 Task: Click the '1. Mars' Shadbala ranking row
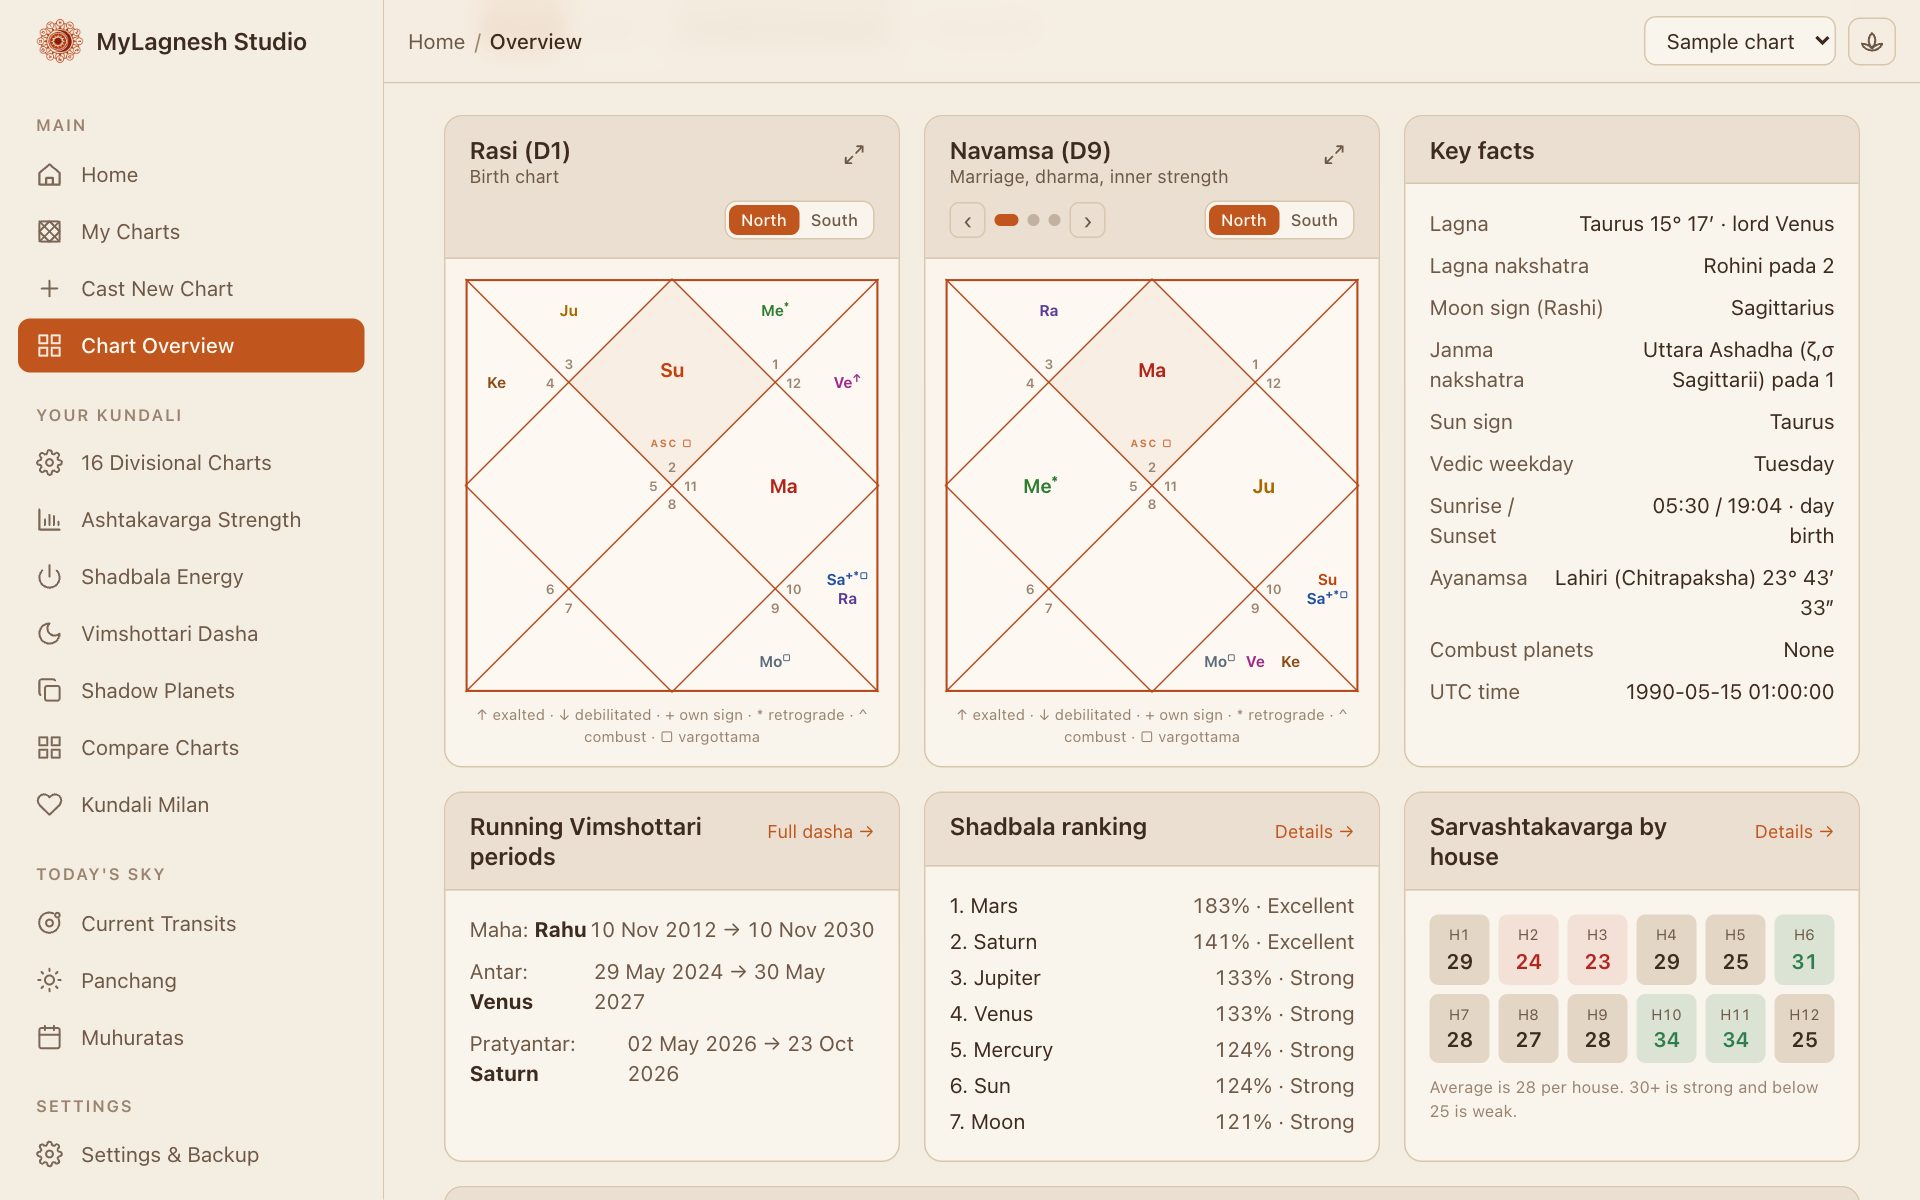click(x=1152, y=906)
